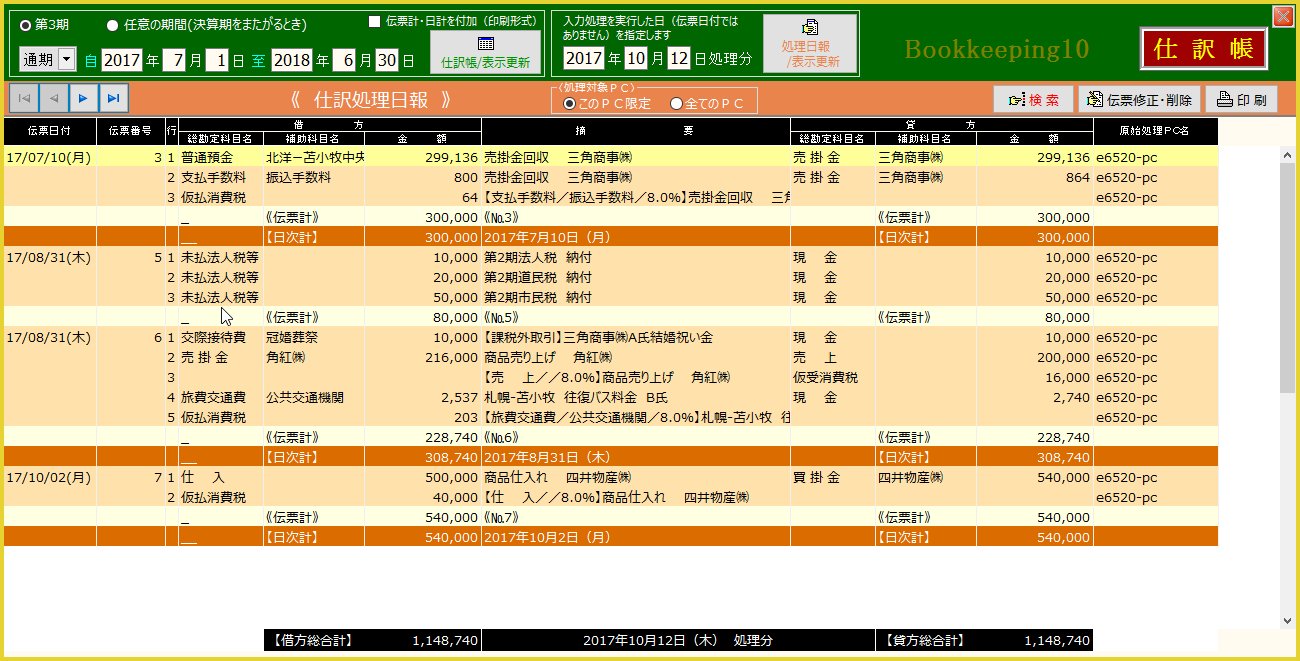The width and height of the screenshot is (1300, 661).
Task: Select 第3期 radio button
Action: coord(26,23)
